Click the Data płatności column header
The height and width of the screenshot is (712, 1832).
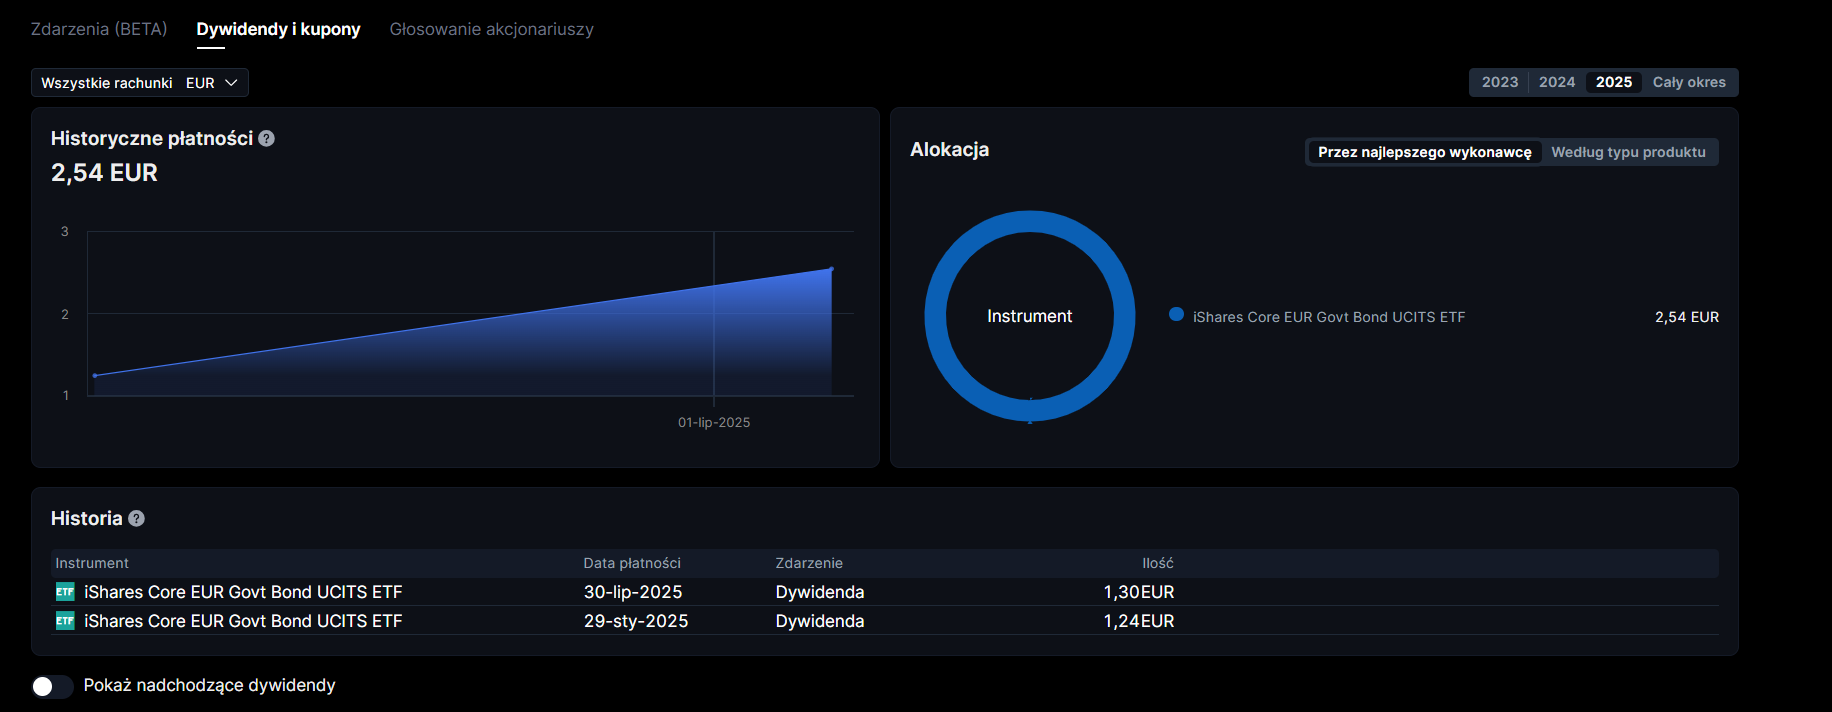coord(632,563)
